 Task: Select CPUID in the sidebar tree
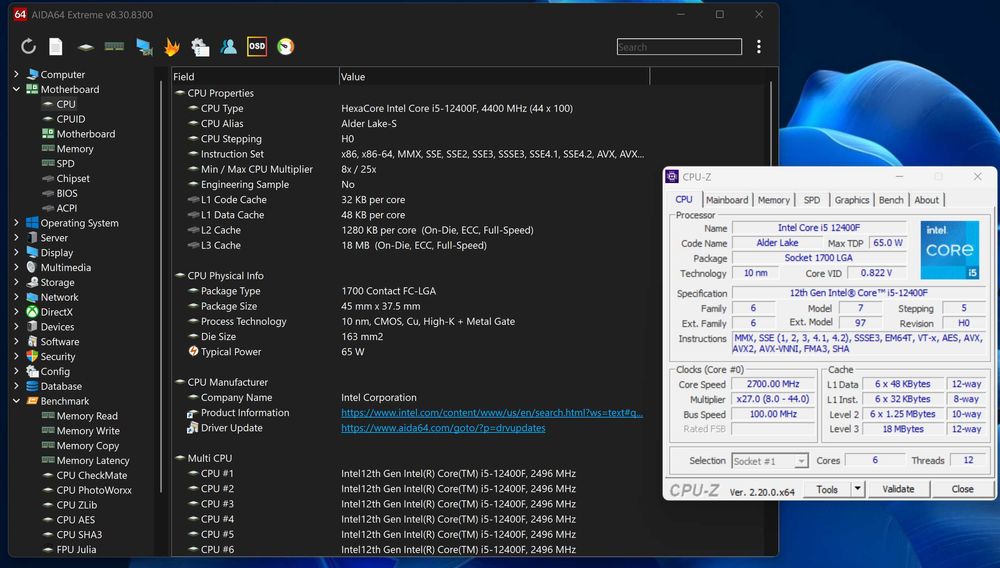pyautogui.click(x=71, y=119)
